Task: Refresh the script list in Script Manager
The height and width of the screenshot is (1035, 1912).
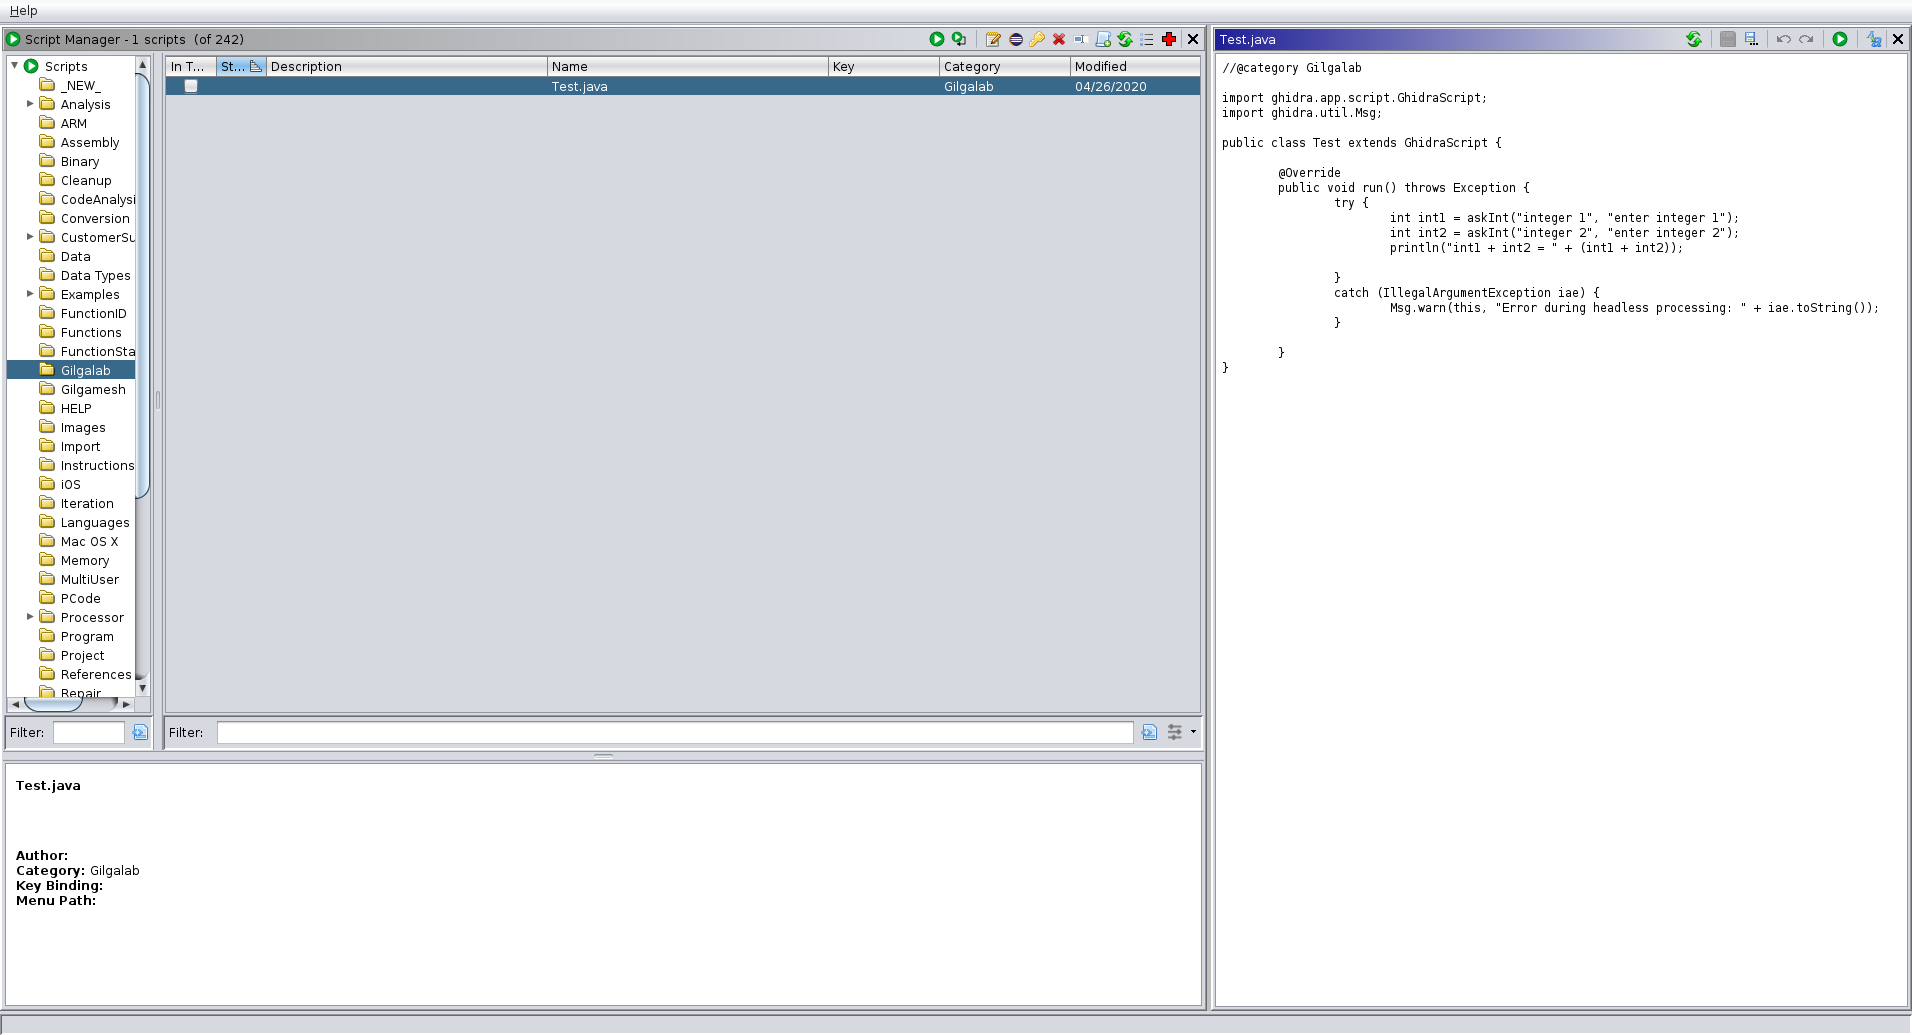Action: pyautogui.click(x=1125, y=39)
